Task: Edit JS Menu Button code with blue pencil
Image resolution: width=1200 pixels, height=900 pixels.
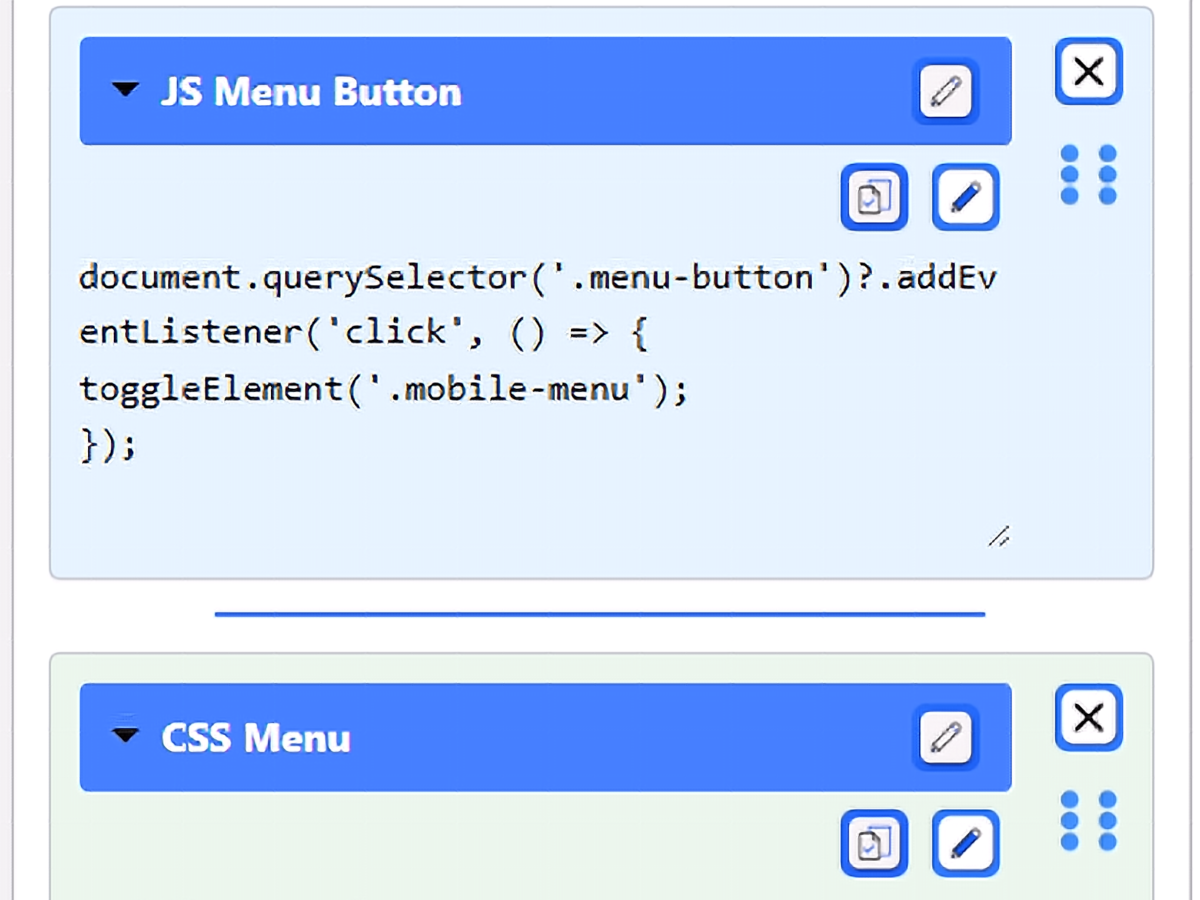Action: click(x=966, y=197)
